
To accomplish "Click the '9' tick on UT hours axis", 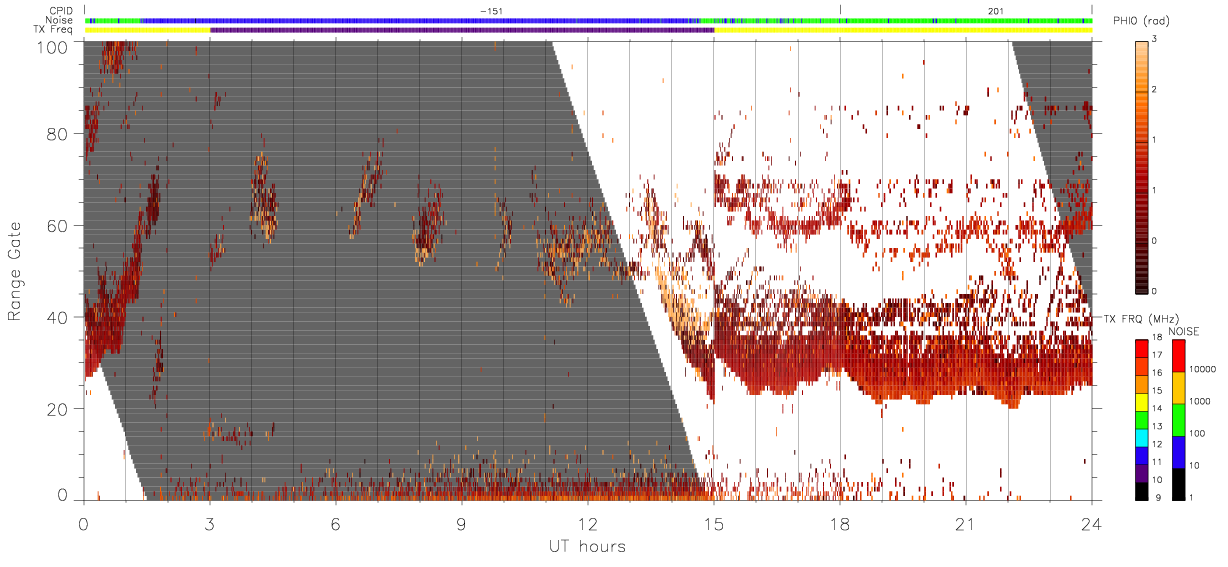I will (x=461, y=524).
